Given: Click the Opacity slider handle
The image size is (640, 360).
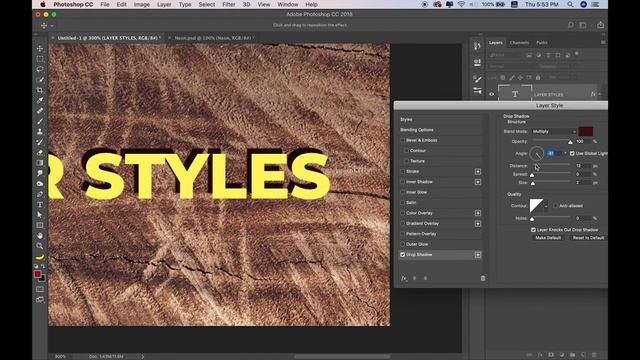Looking at the screenshot, I should tap(570, 142).
